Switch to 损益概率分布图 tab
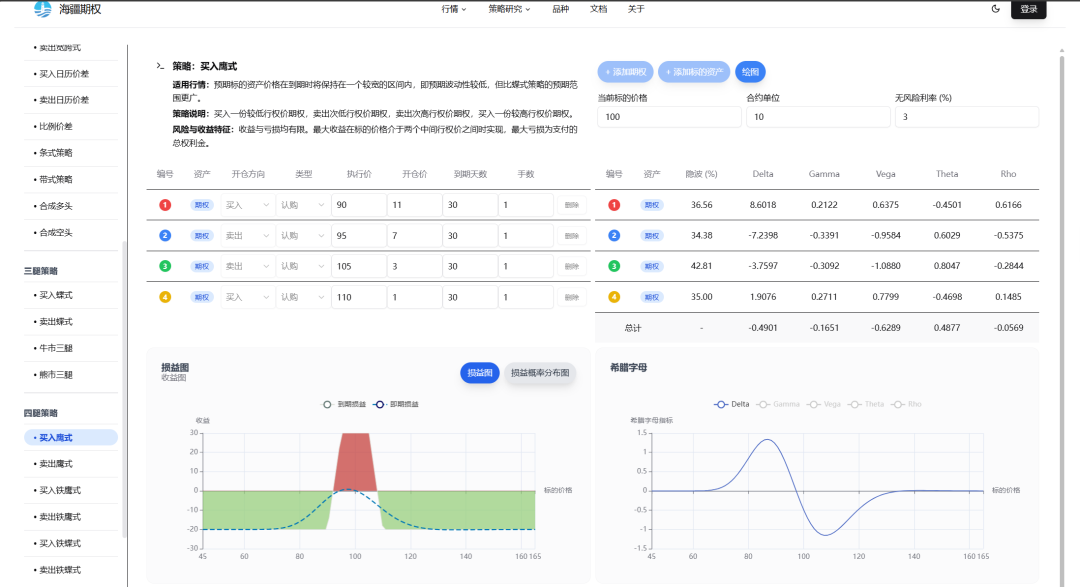The image size is (1080, 587). tap(540, 373)
